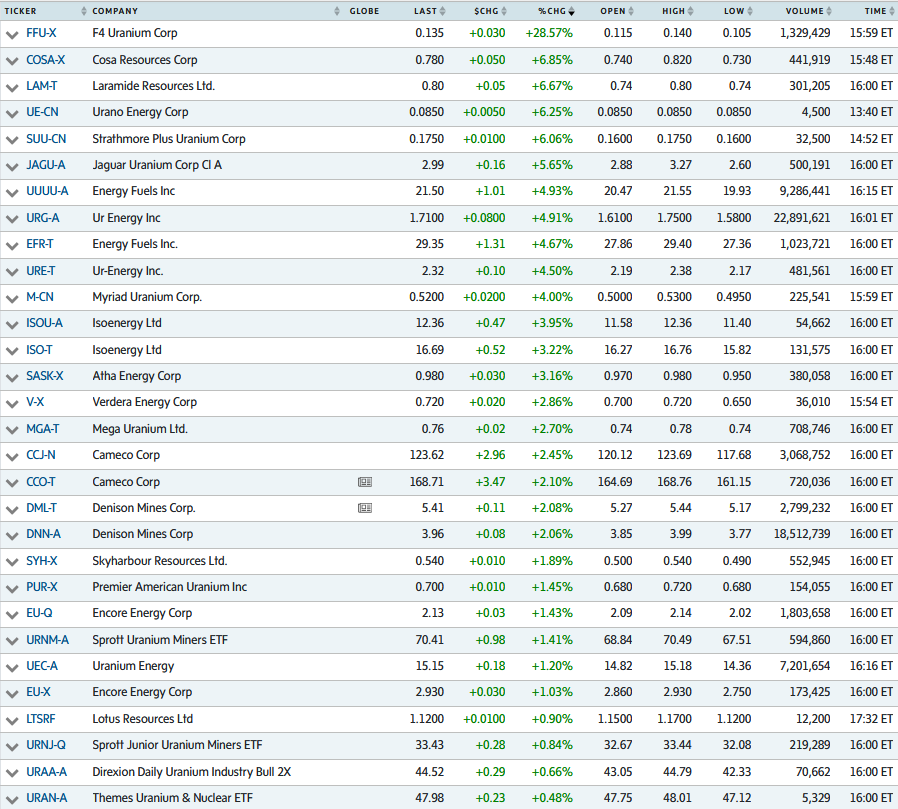The width and height of the screenshot is (898, 809).
Task: Open the URG-A ticker link
Action: (x=44, y=218)
